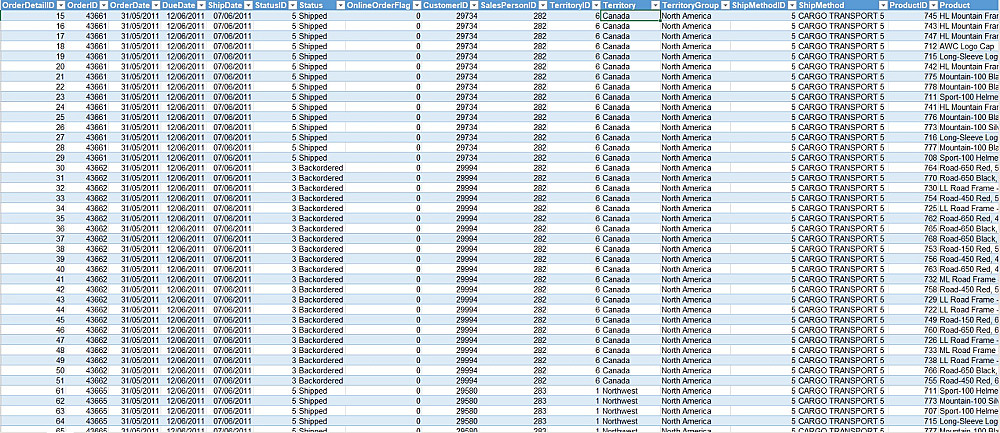This screenshot has width=1000, height=433.
Task: Select CARGO TRANSPORT 5 in OrderDetailID 42 row
Action: click(x=842, y=290)
